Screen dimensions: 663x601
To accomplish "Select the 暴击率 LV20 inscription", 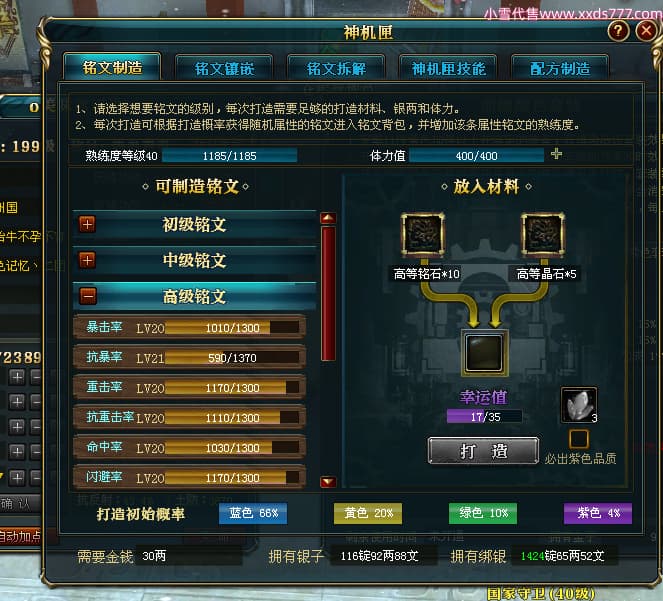I will pos(189,327).
